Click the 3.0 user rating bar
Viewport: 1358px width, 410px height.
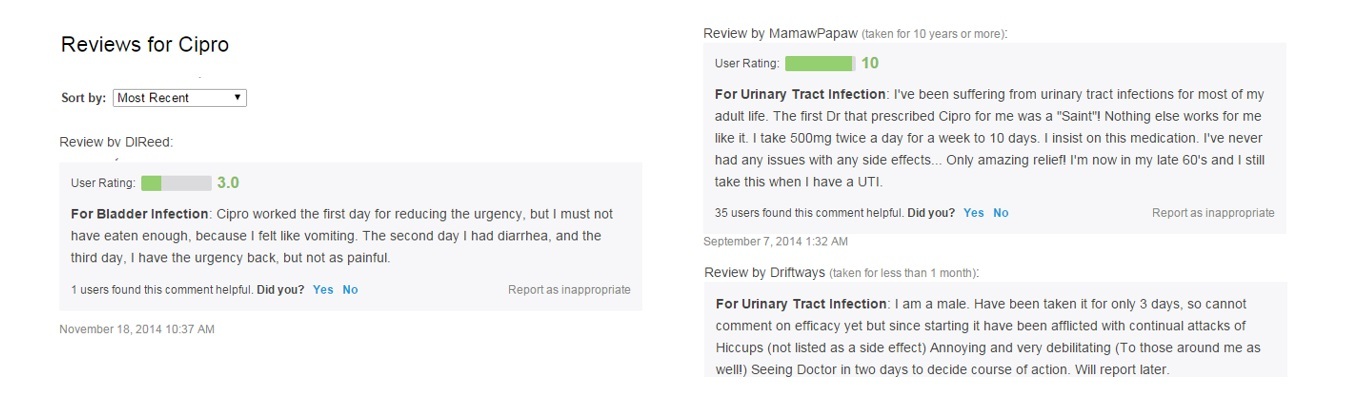pos(176,183)
